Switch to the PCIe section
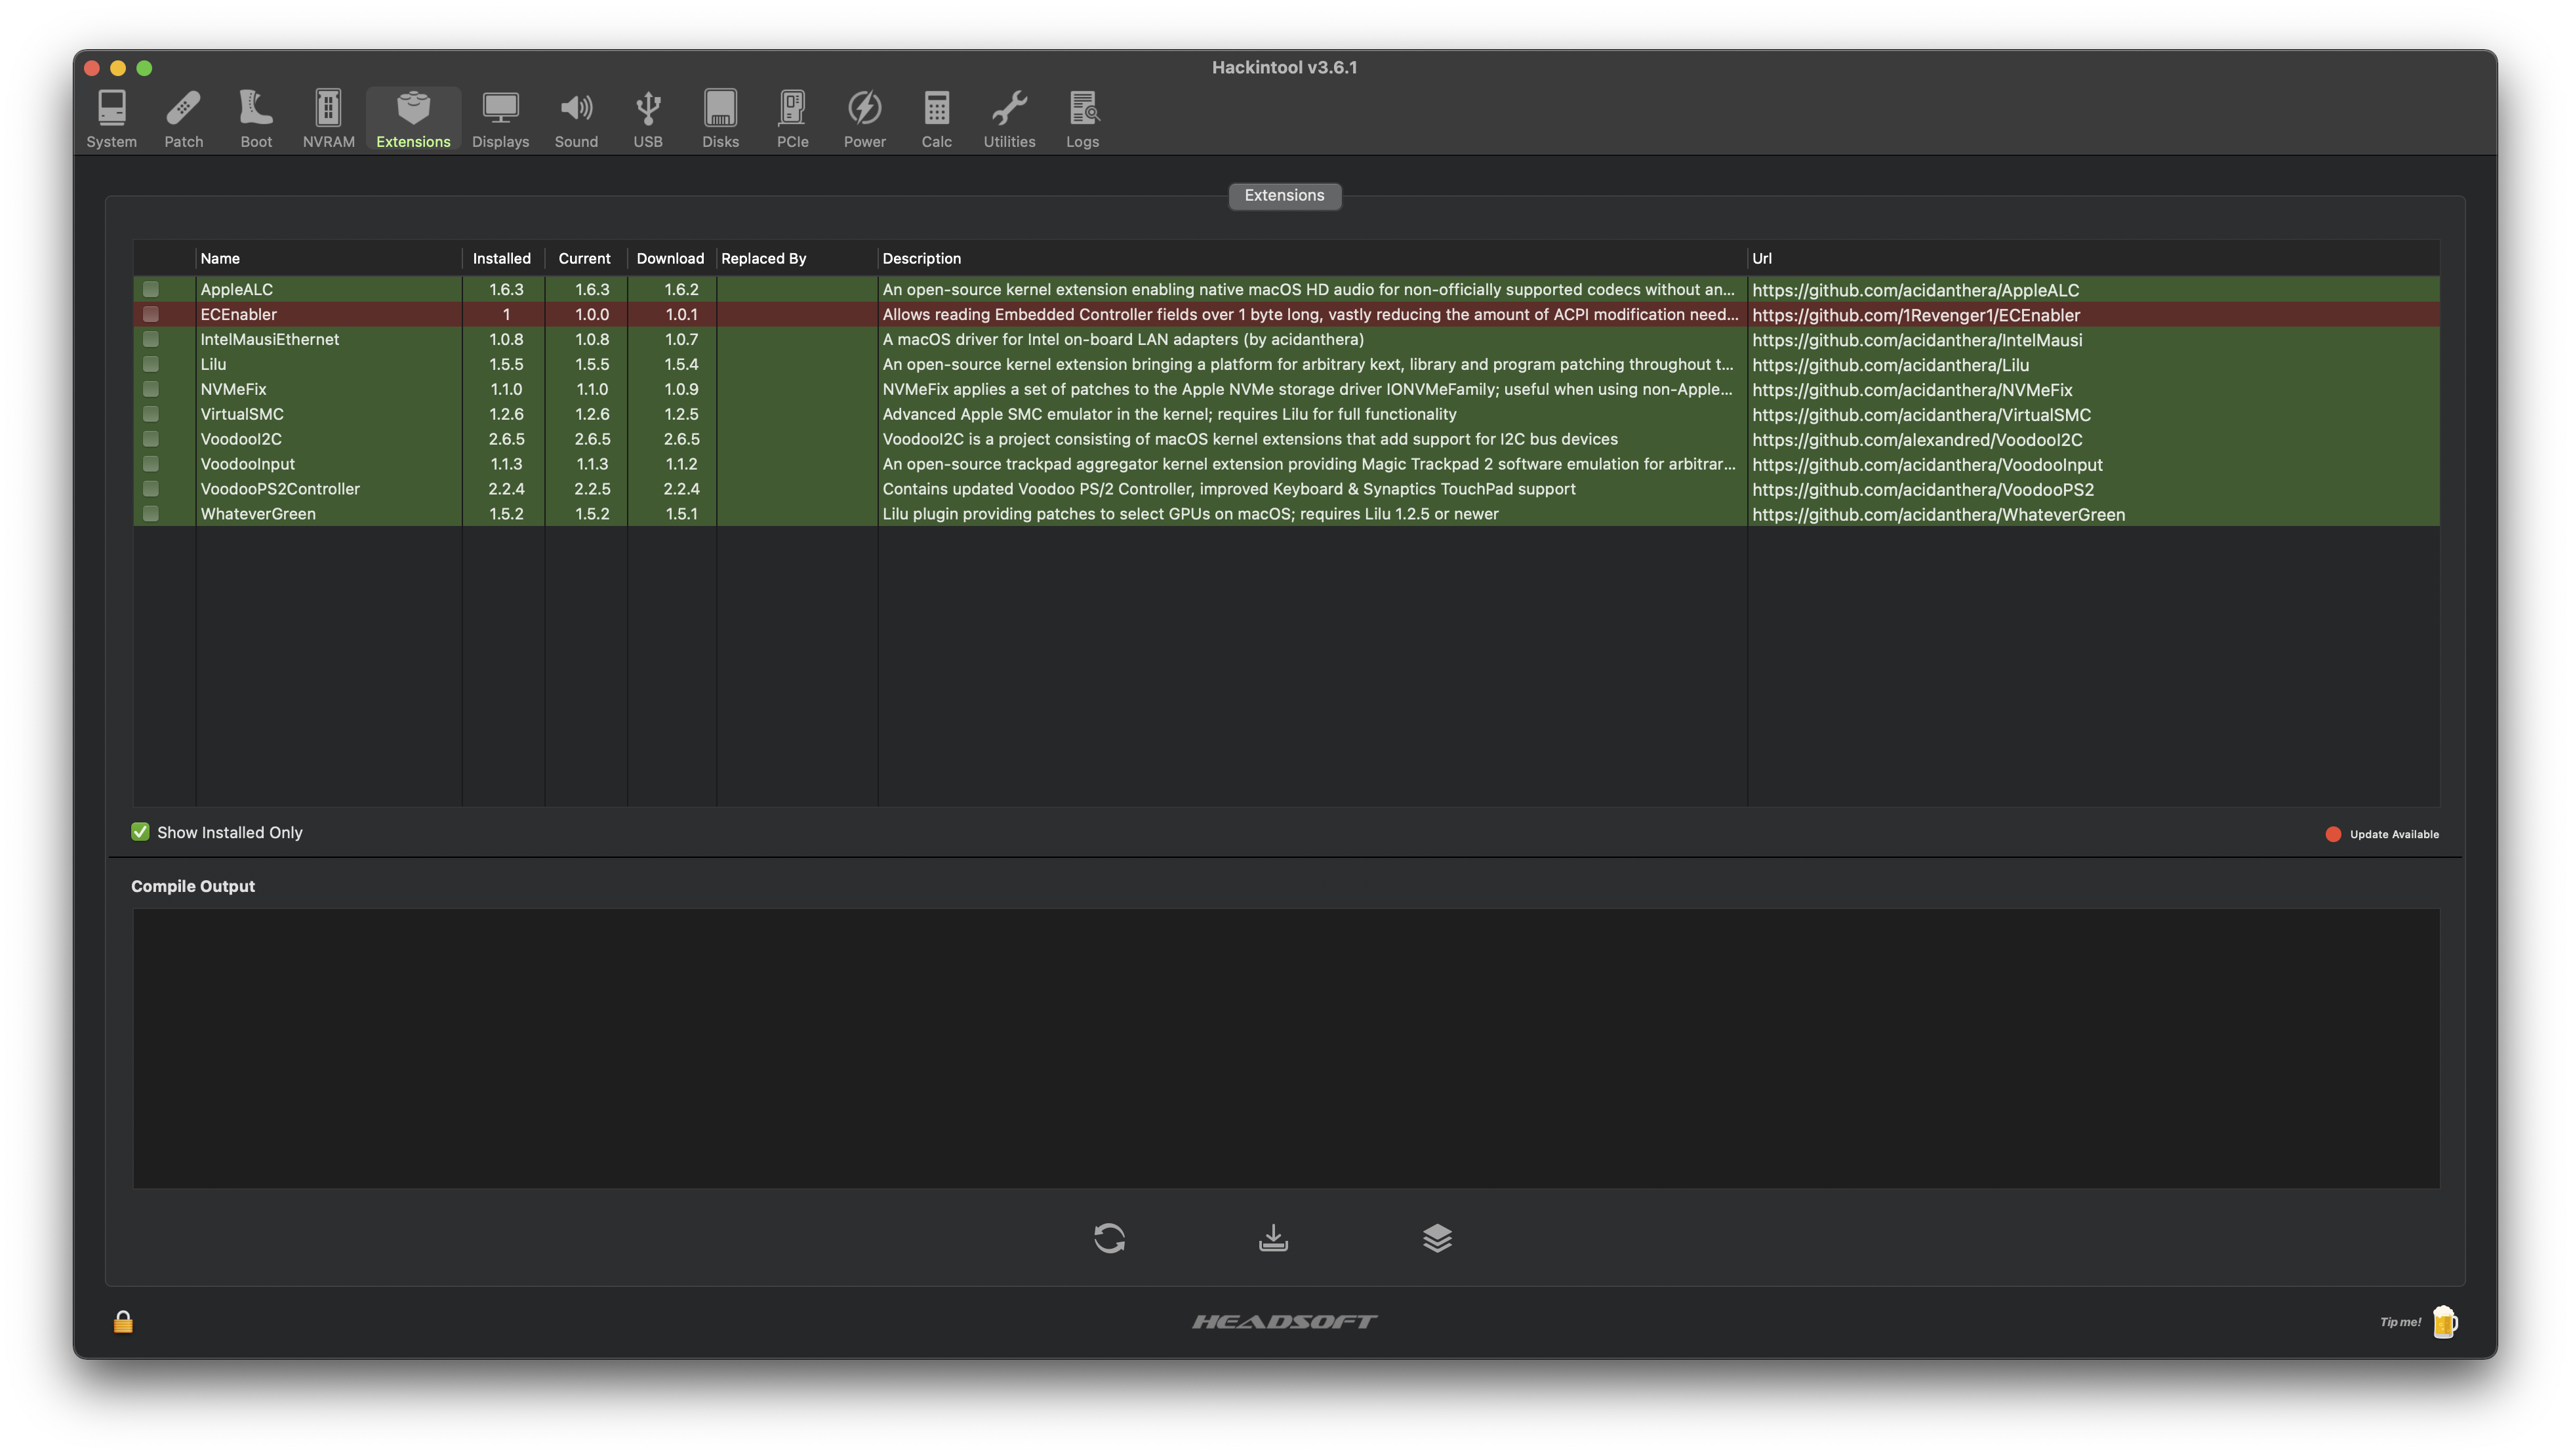The height and width of the screenshot is (1456, 2571). [792, 119]
